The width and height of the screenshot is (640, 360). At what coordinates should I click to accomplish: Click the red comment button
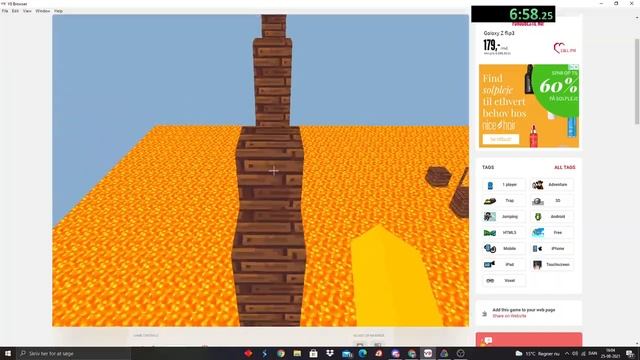coord(529,340)
